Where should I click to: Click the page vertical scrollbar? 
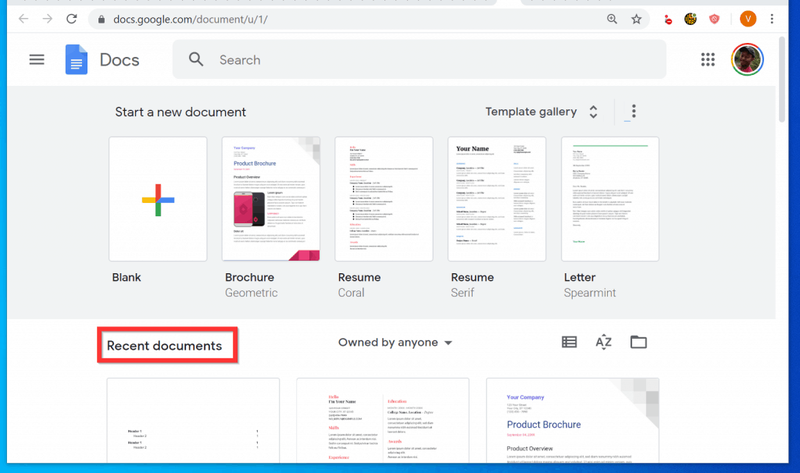[x=782, y=79]
